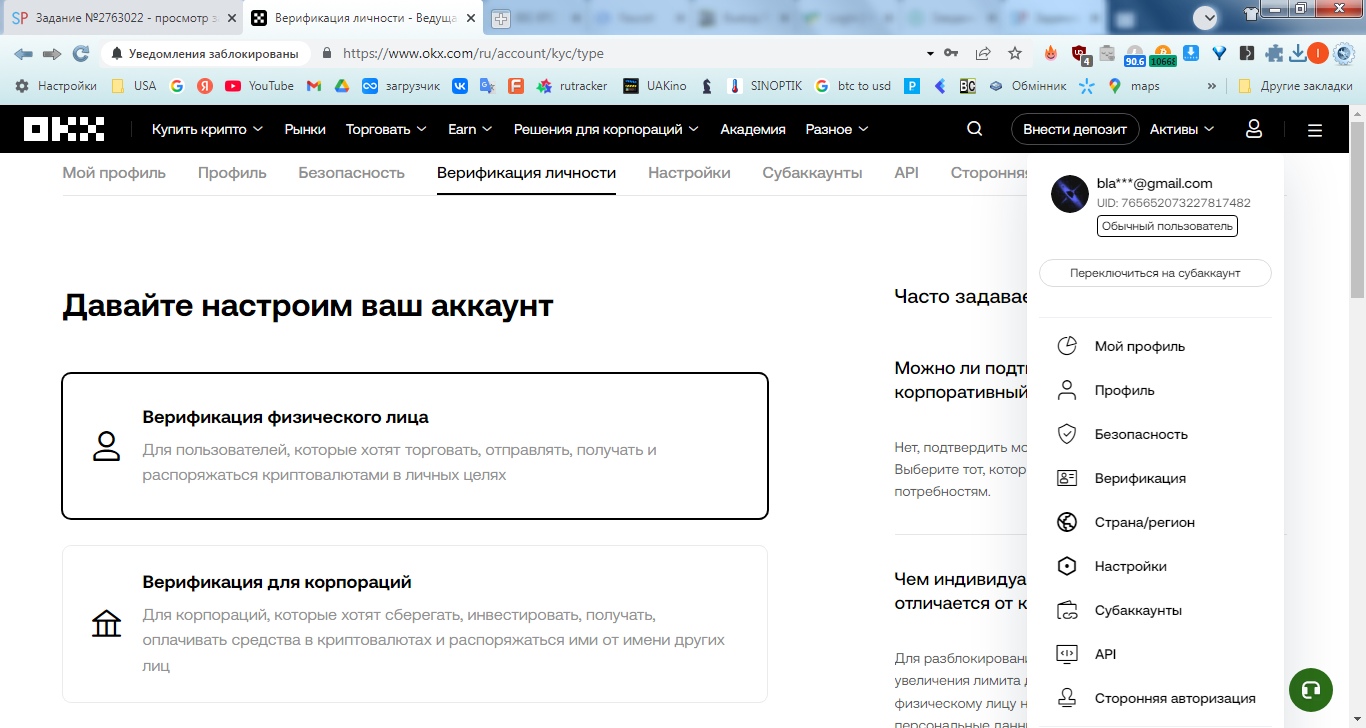Expand the Торговать dropdown menu
This screenshot has height=728, width=1366.
[x=386, y=129]
